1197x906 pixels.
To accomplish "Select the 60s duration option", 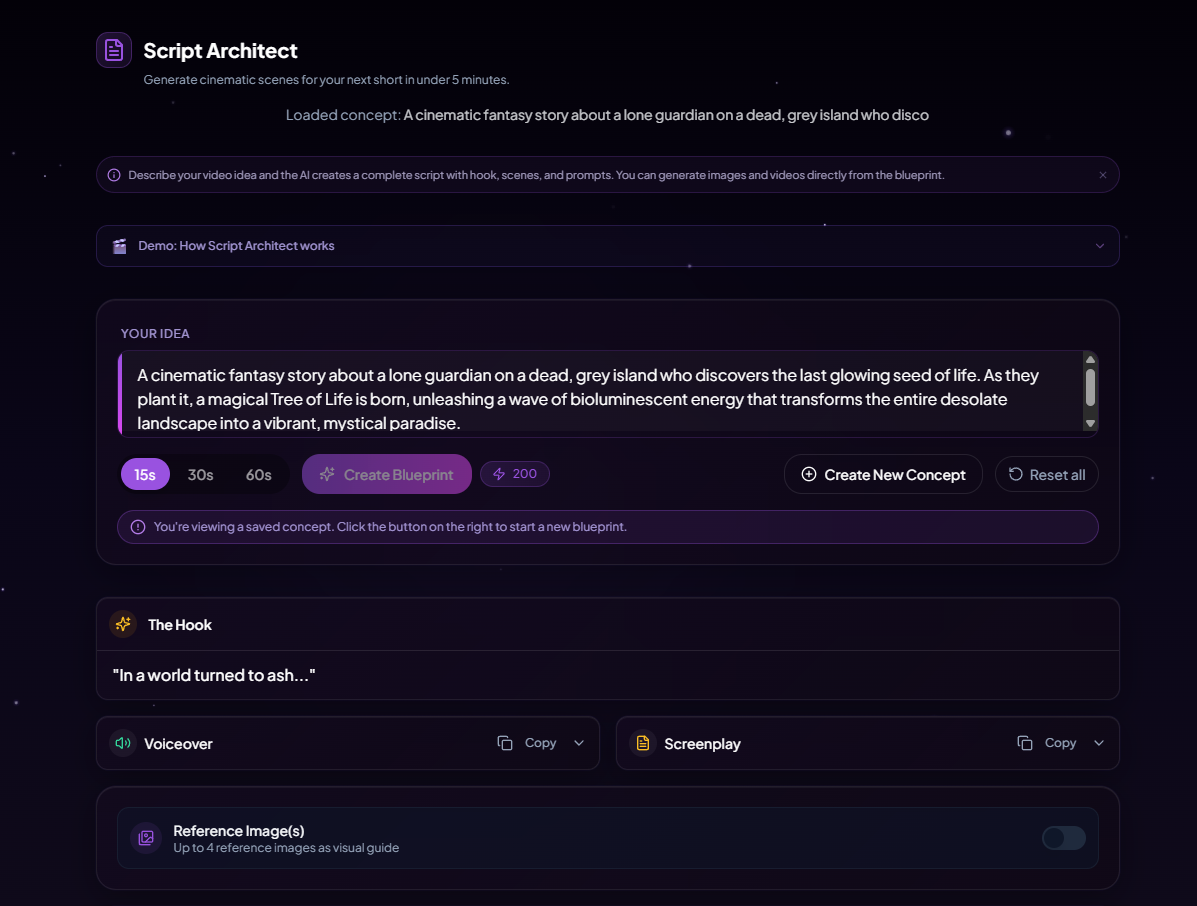I will coord(259,475).
